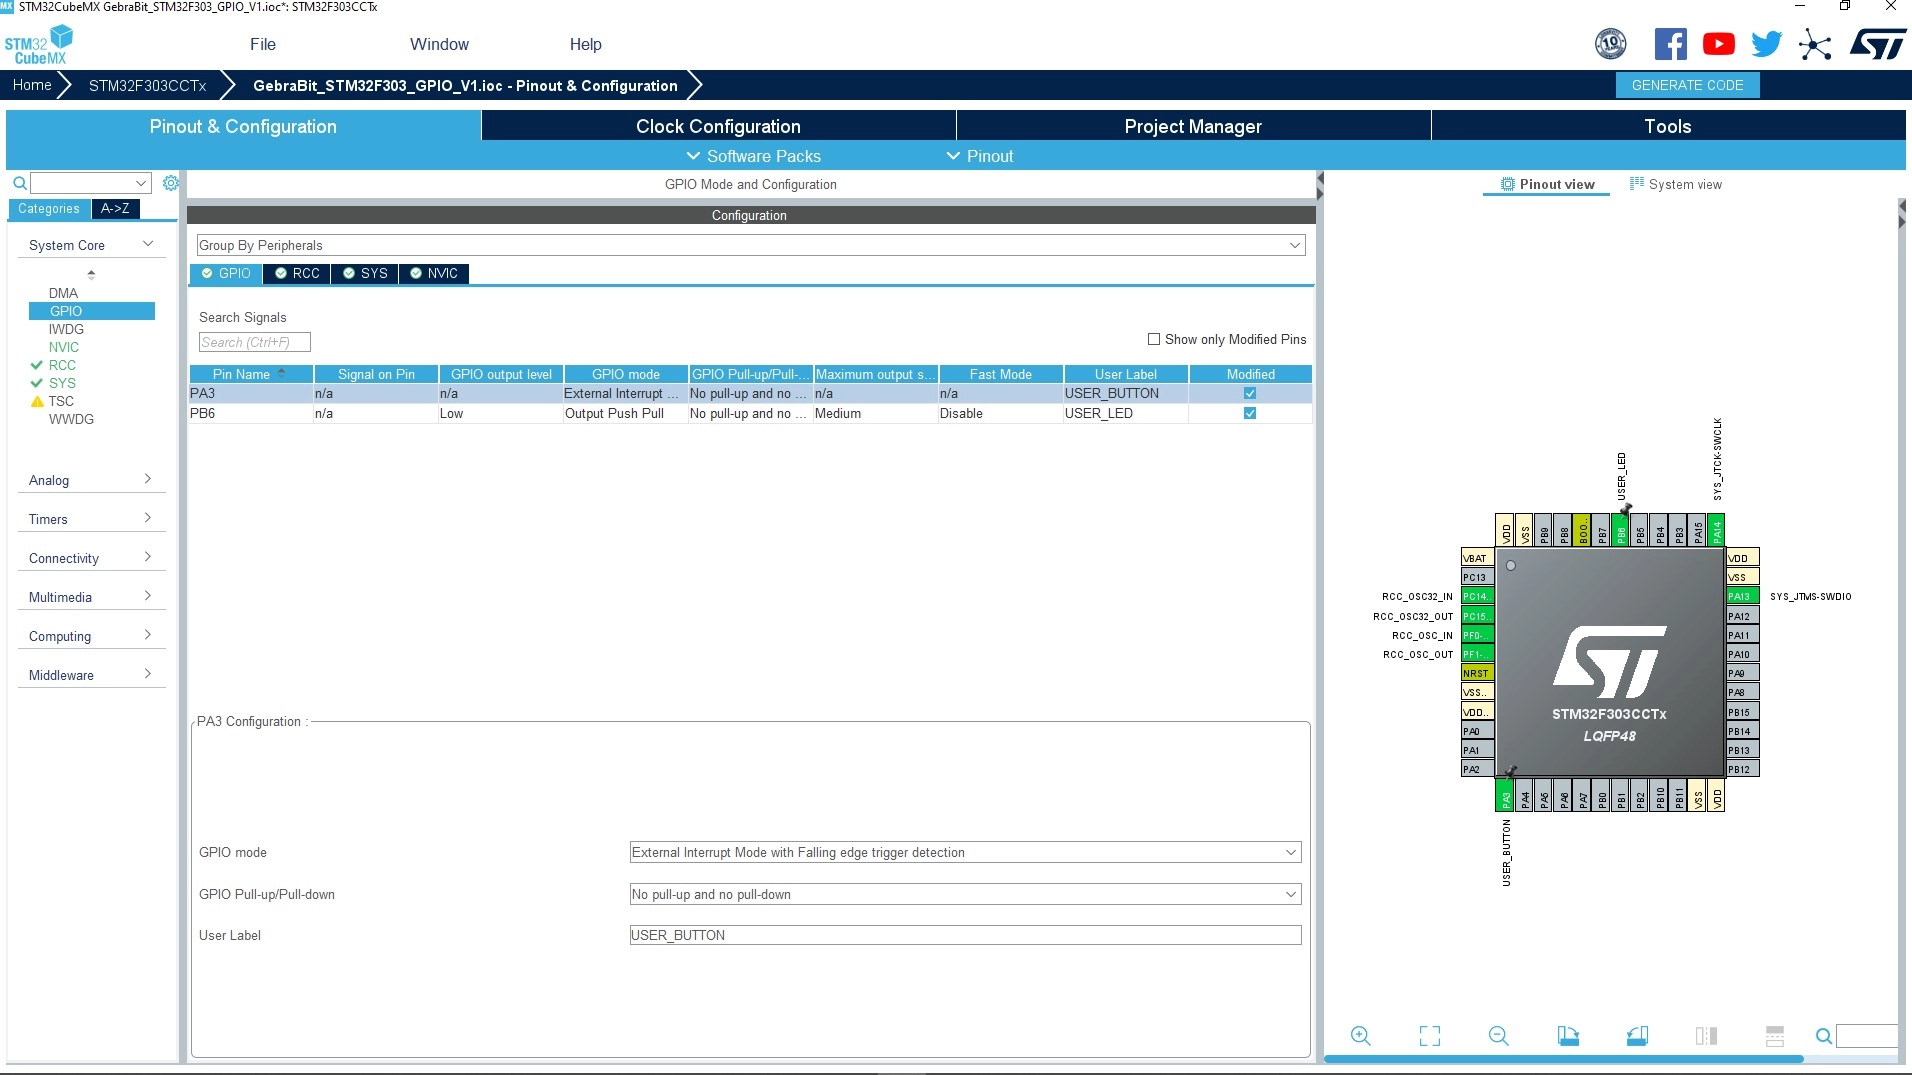This screenshot has width=1912, height=1075.
Task: Select the NRST pin on the chip
Action: tap(1477, 673)
